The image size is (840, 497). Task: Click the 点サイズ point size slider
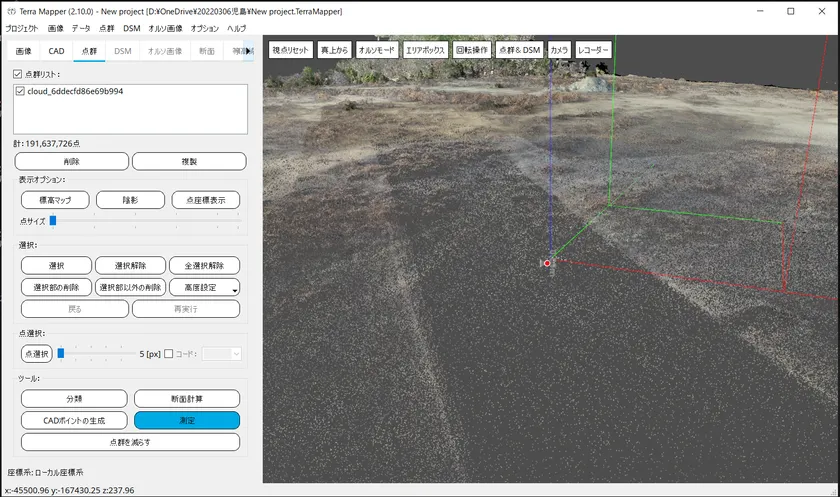click(x=53, y=221)
